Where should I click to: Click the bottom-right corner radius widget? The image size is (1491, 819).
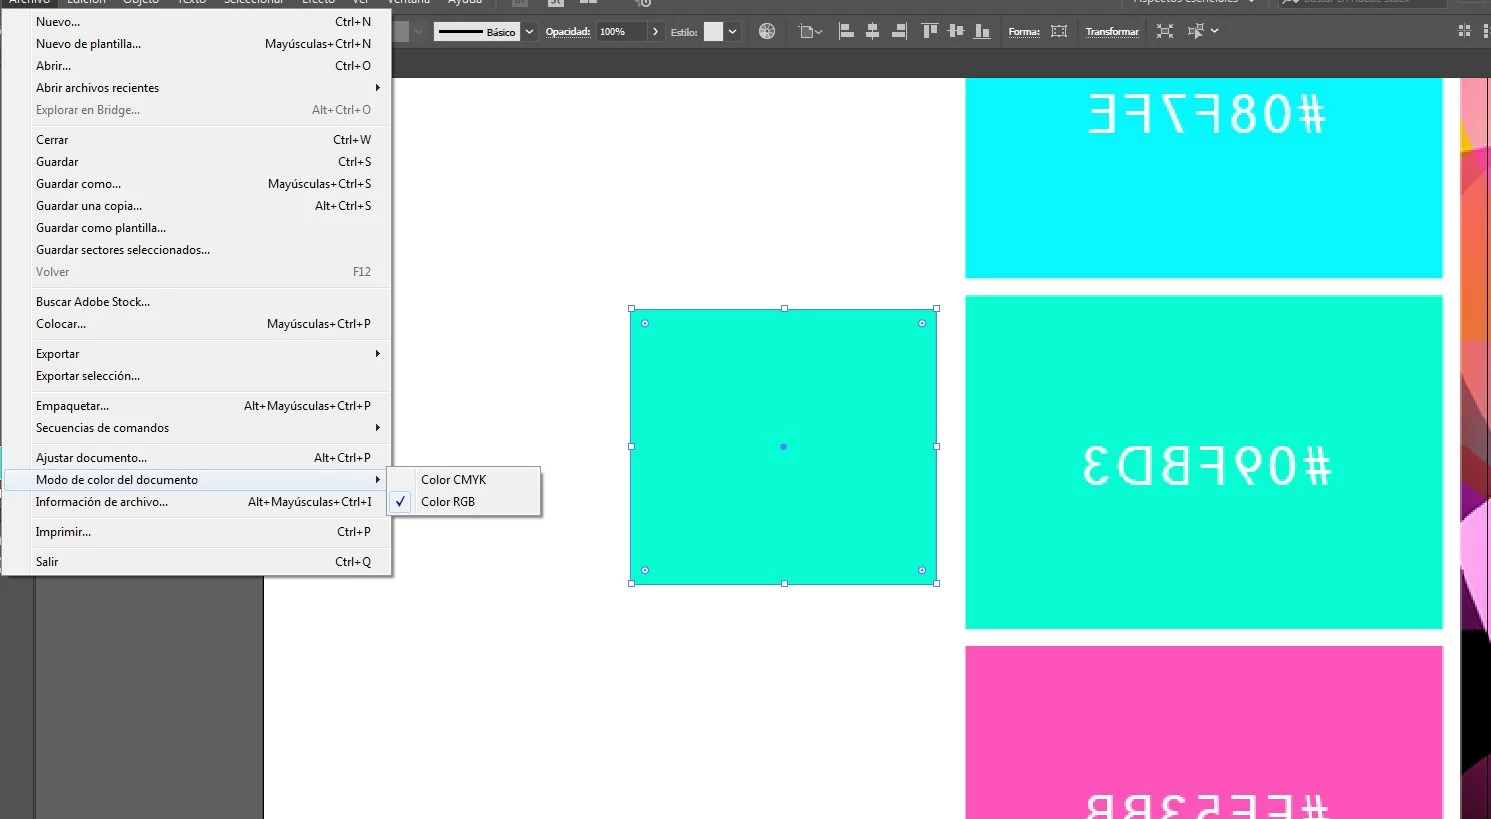(922, 570)
